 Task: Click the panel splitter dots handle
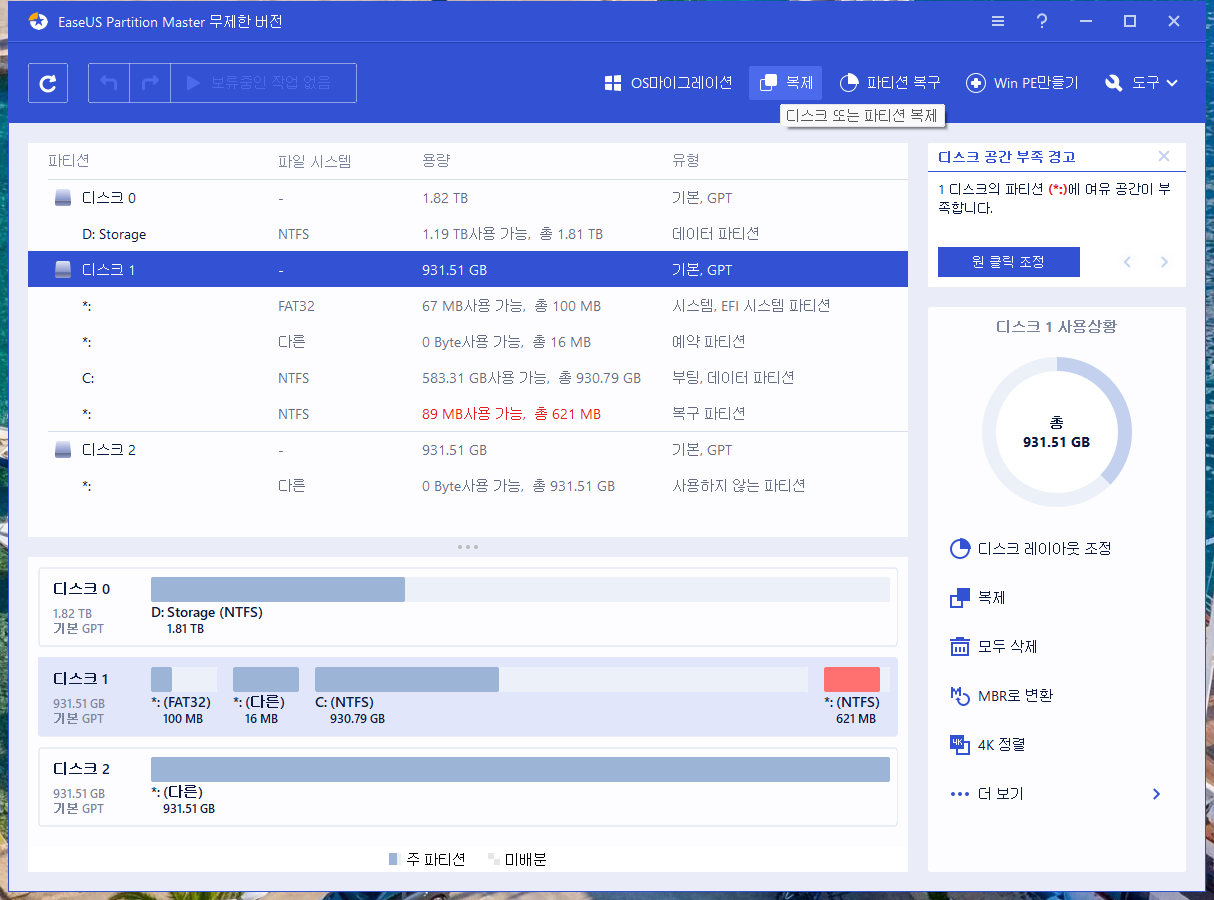(468, 547)
